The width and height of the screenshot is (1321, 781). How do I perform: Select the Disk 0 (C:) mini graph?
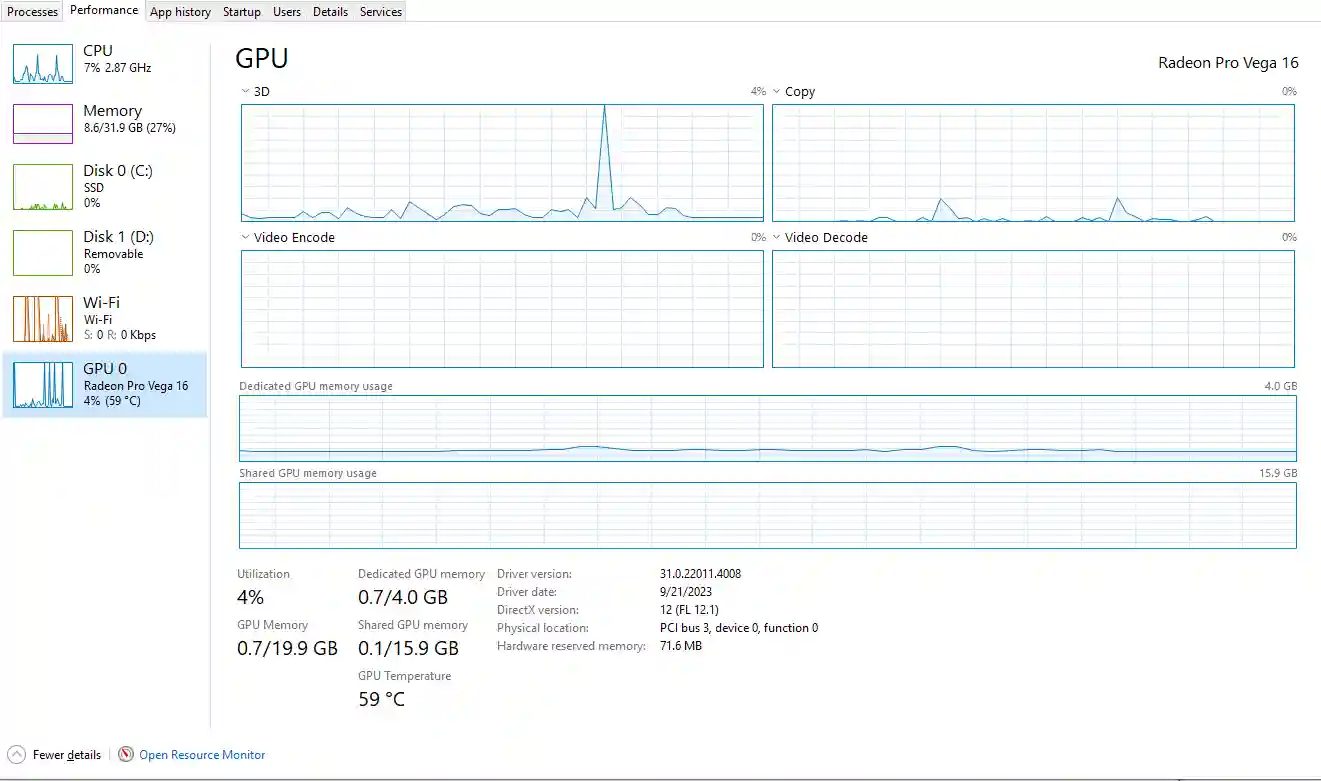pos(43,187)
